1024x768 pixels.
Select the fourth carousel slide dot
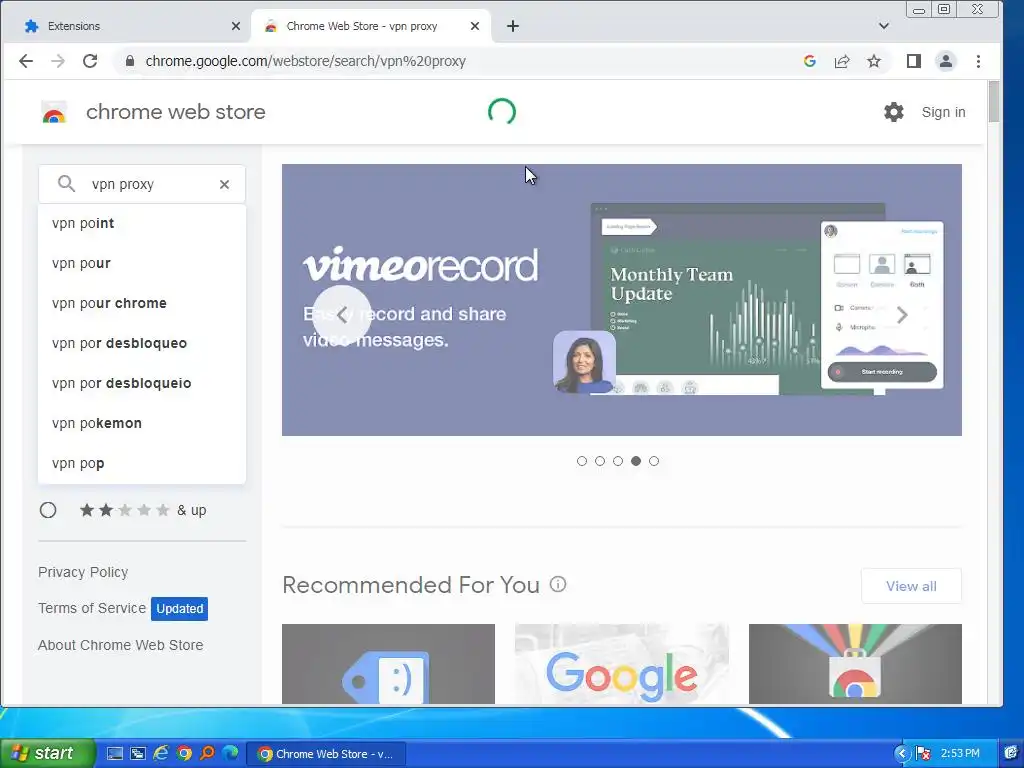coord(636,461)
